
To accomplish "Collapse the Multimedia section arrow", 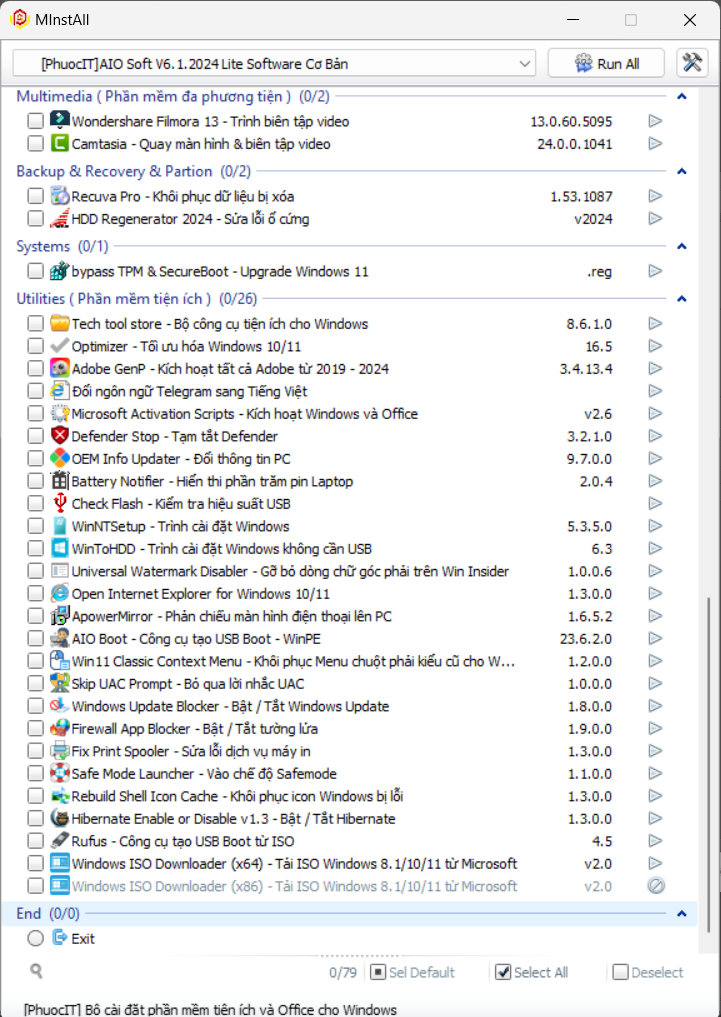I will pos(682,97).
